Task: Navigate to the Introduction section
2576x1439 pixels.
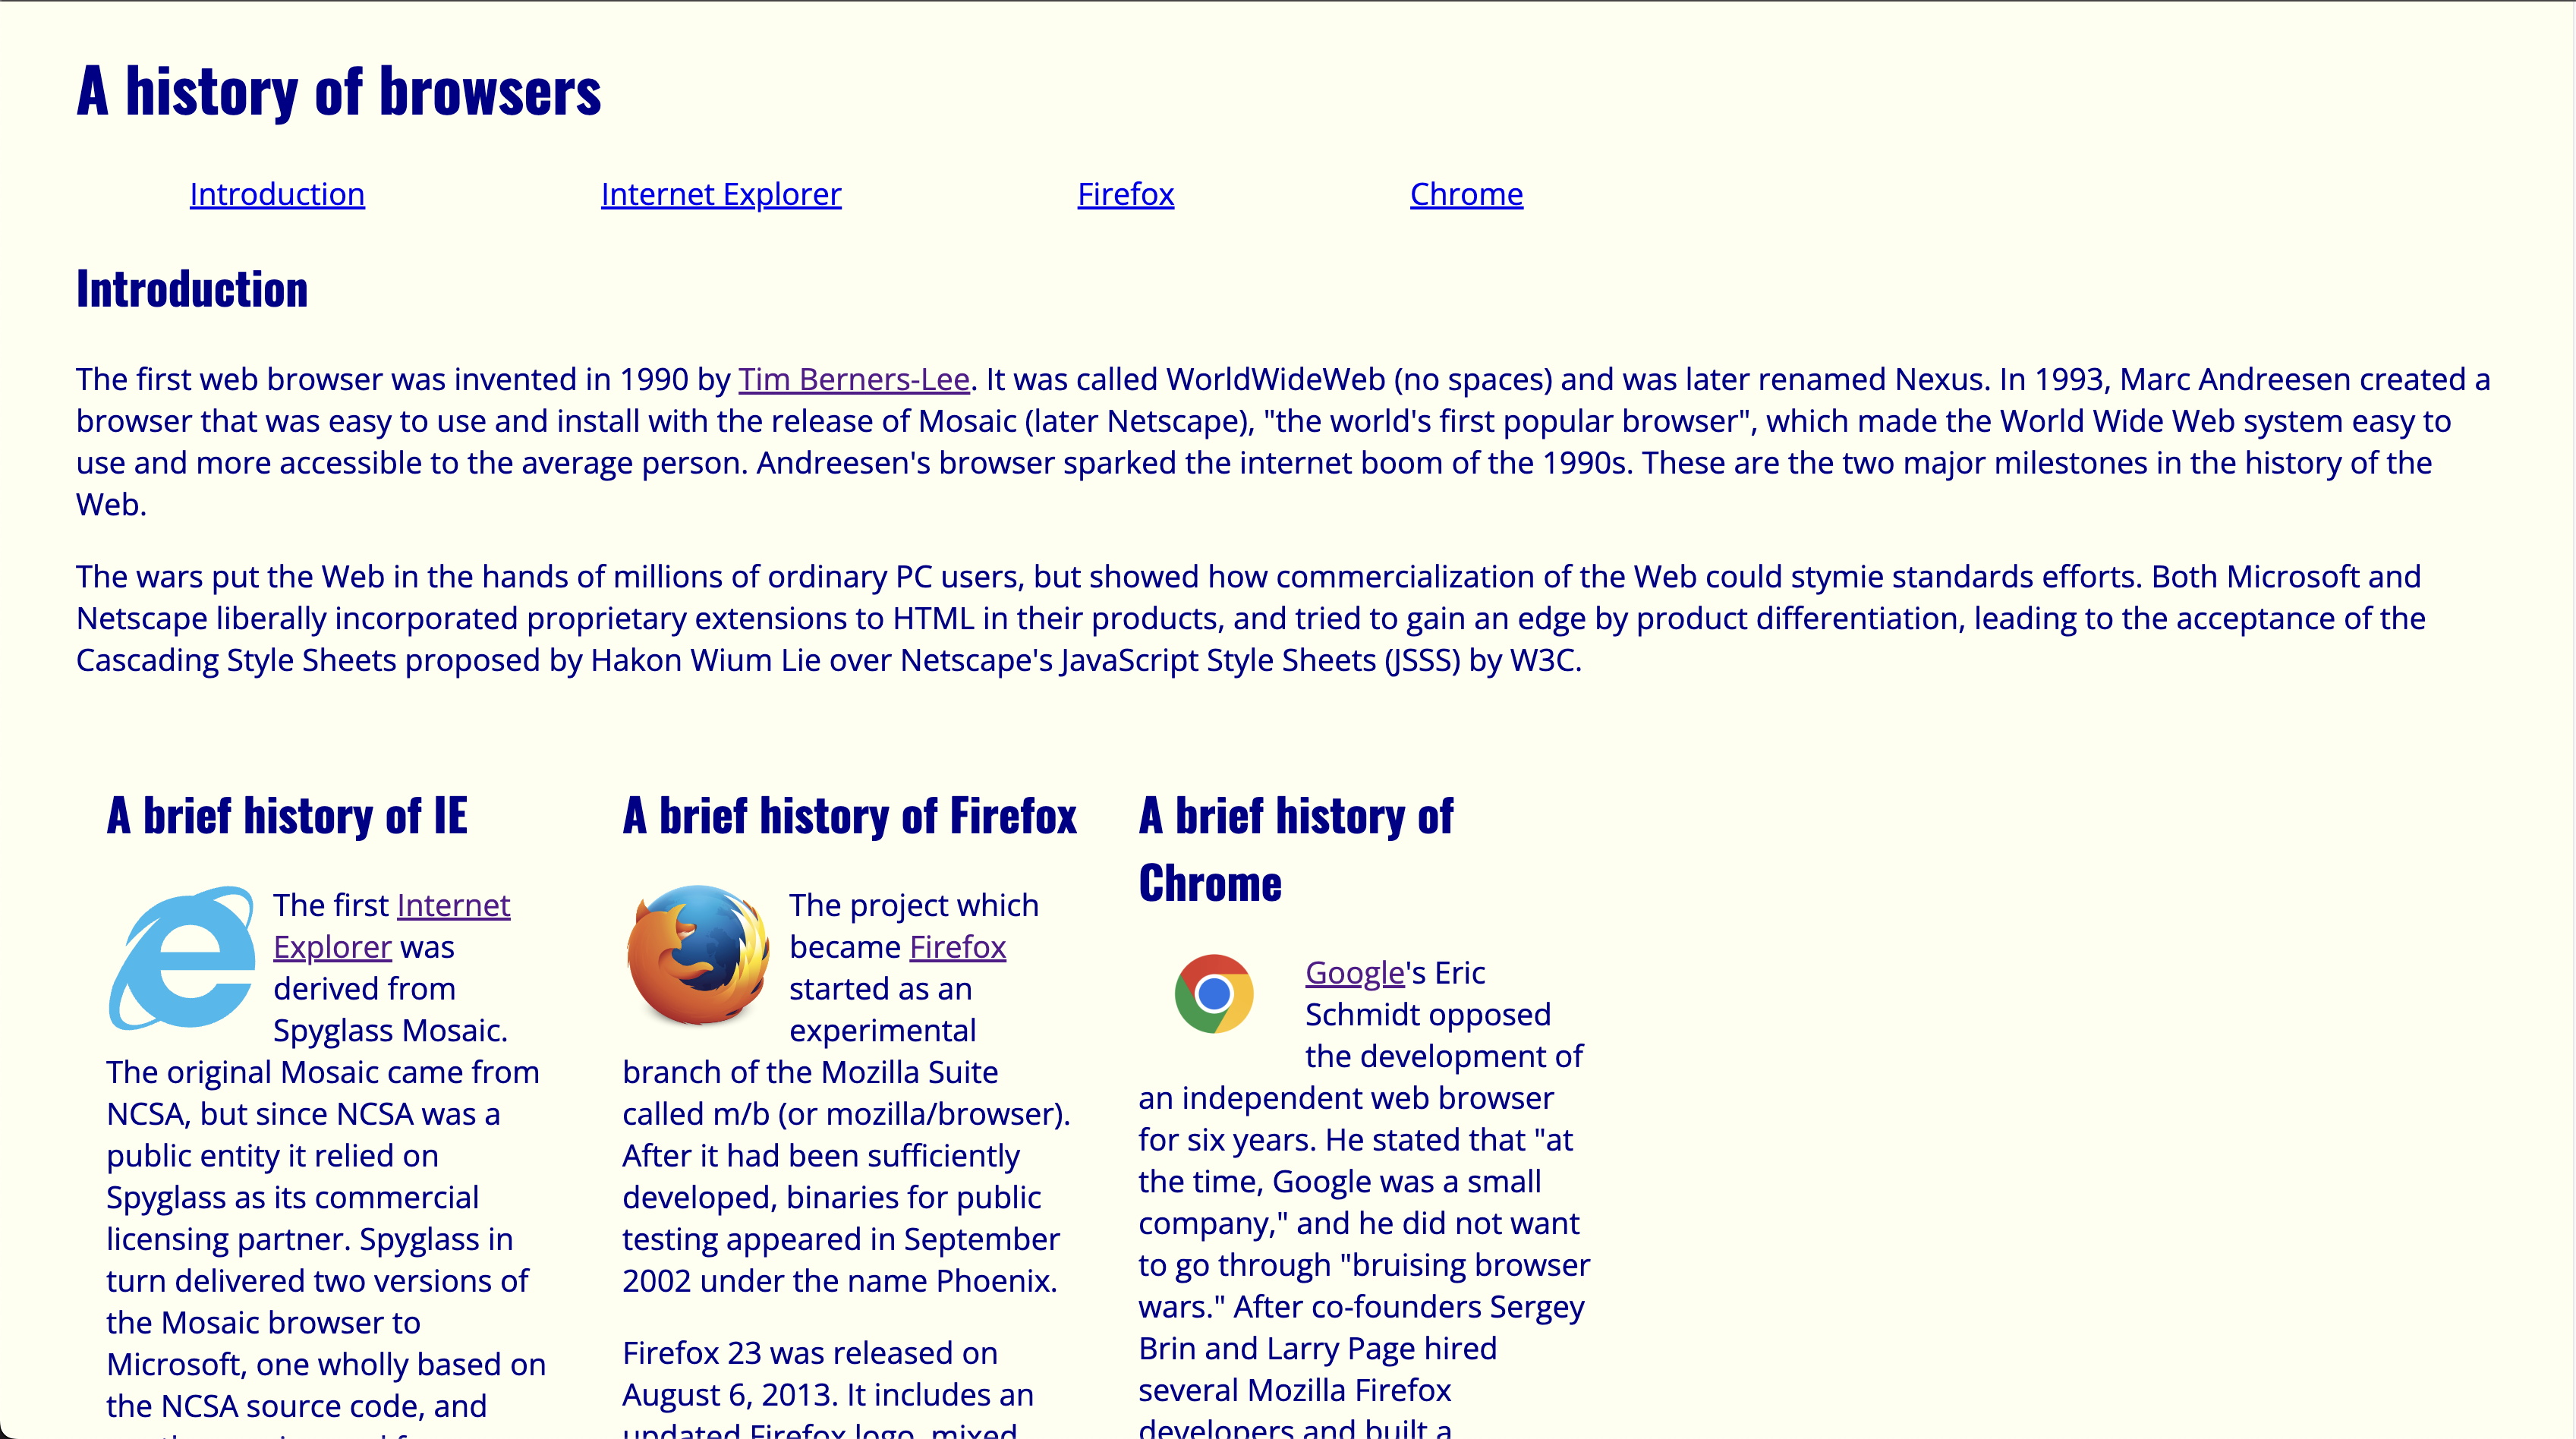Action: pyautogui.click(x=276, y=193)
